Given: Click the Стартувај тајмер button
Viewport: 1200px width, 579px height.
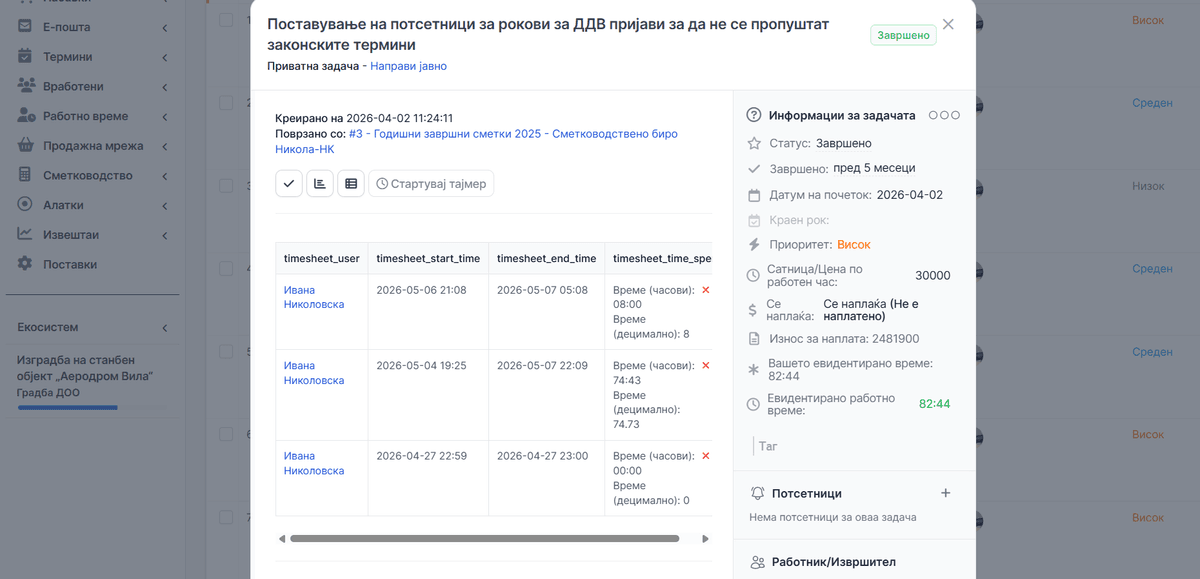Looking at the screenshot, I should point(431,184).
